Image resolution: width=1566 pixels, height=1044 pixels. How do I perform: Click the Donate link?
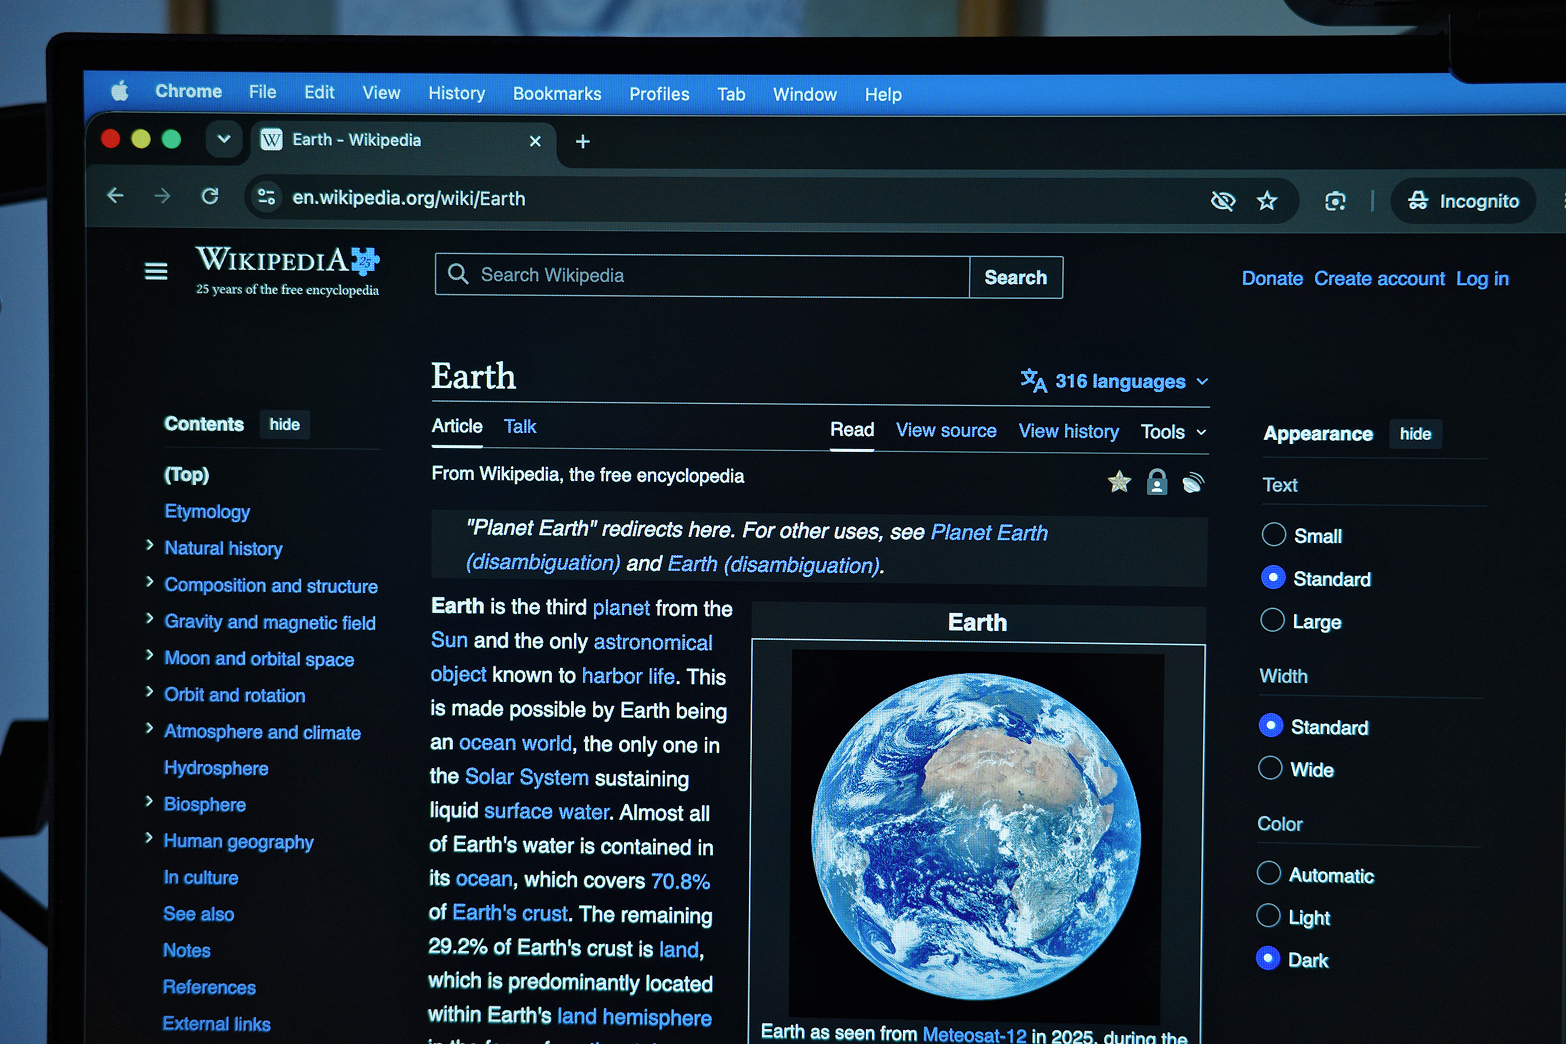1272,278
